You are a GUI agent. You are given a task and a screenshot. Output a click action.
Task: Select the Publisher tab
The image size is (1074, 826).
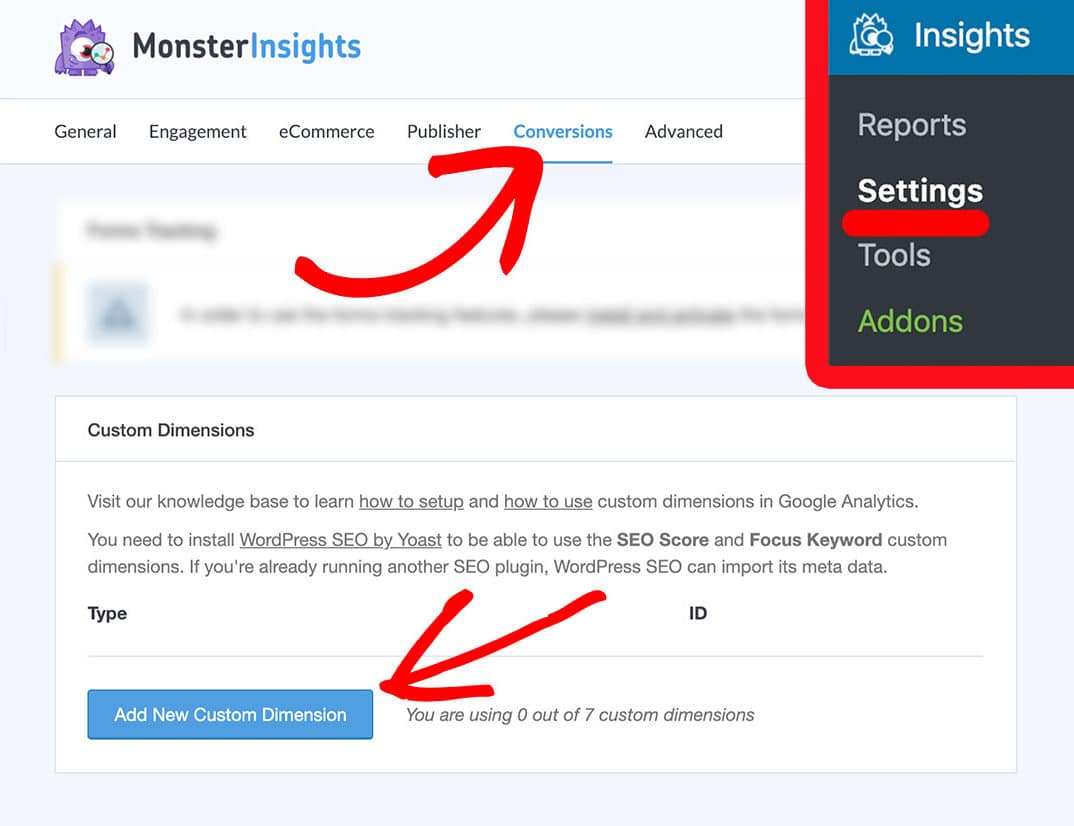click(x=444, y=132)
